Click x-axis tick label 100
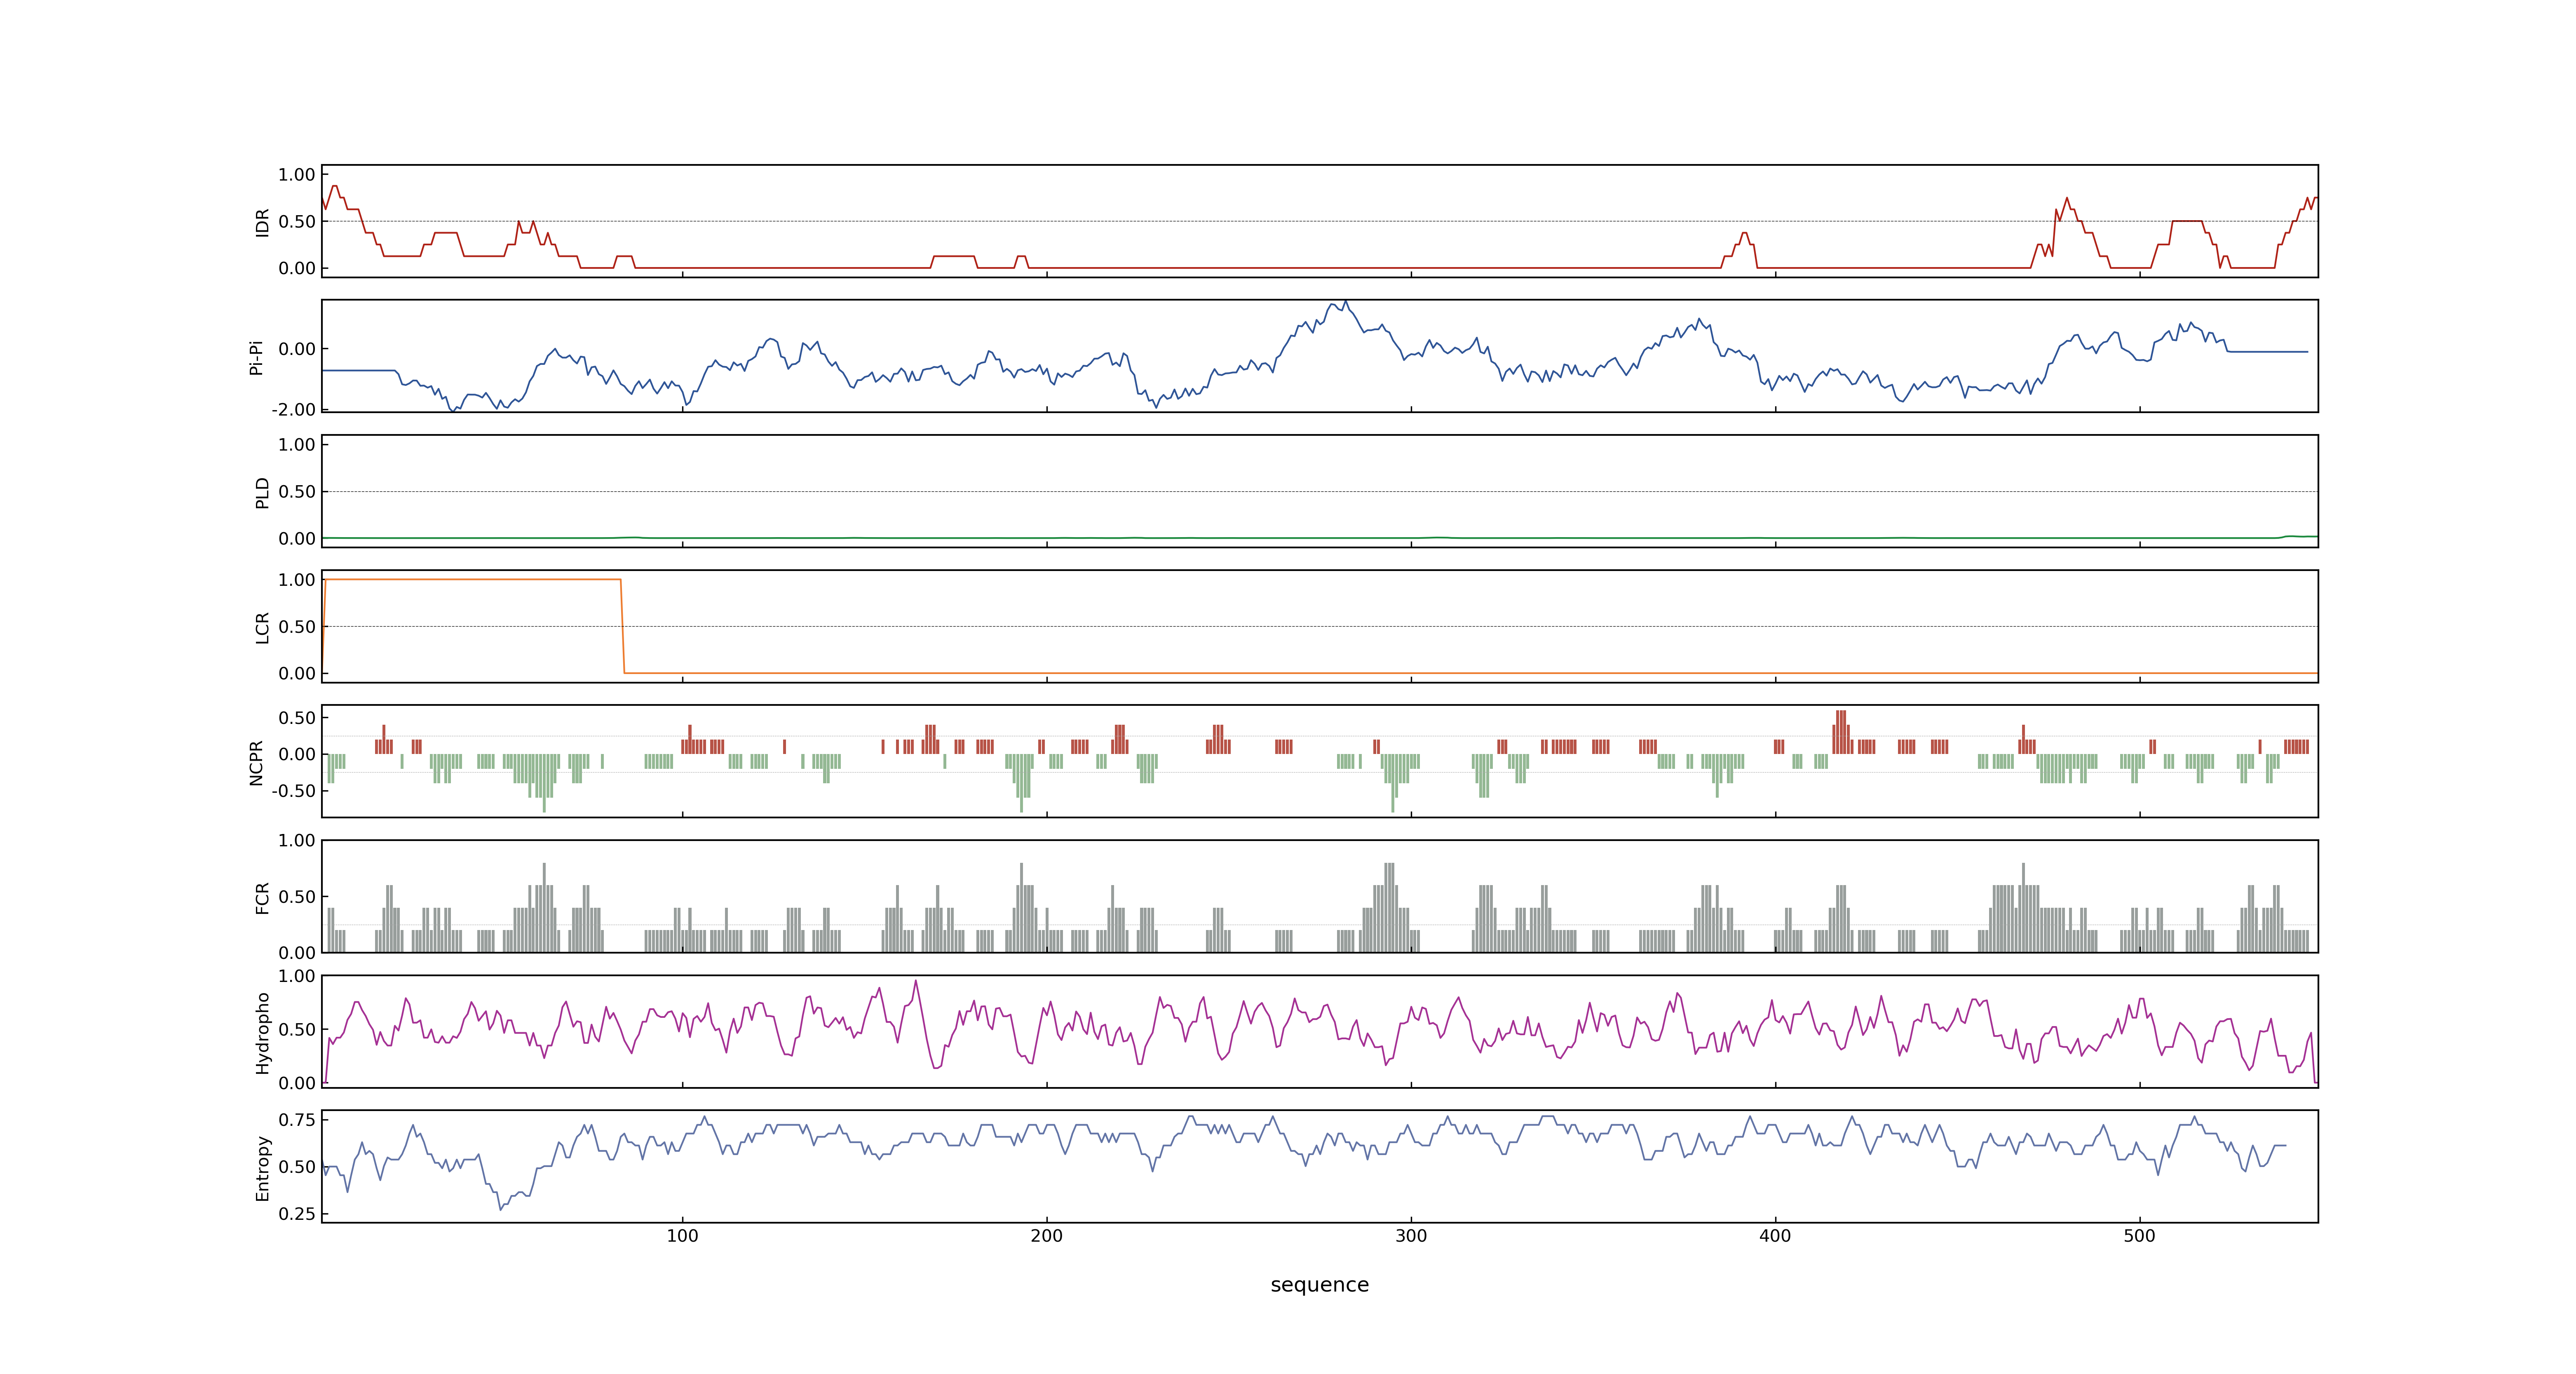Viewport: 2576px width, 1374px height. click(682, 1235)
